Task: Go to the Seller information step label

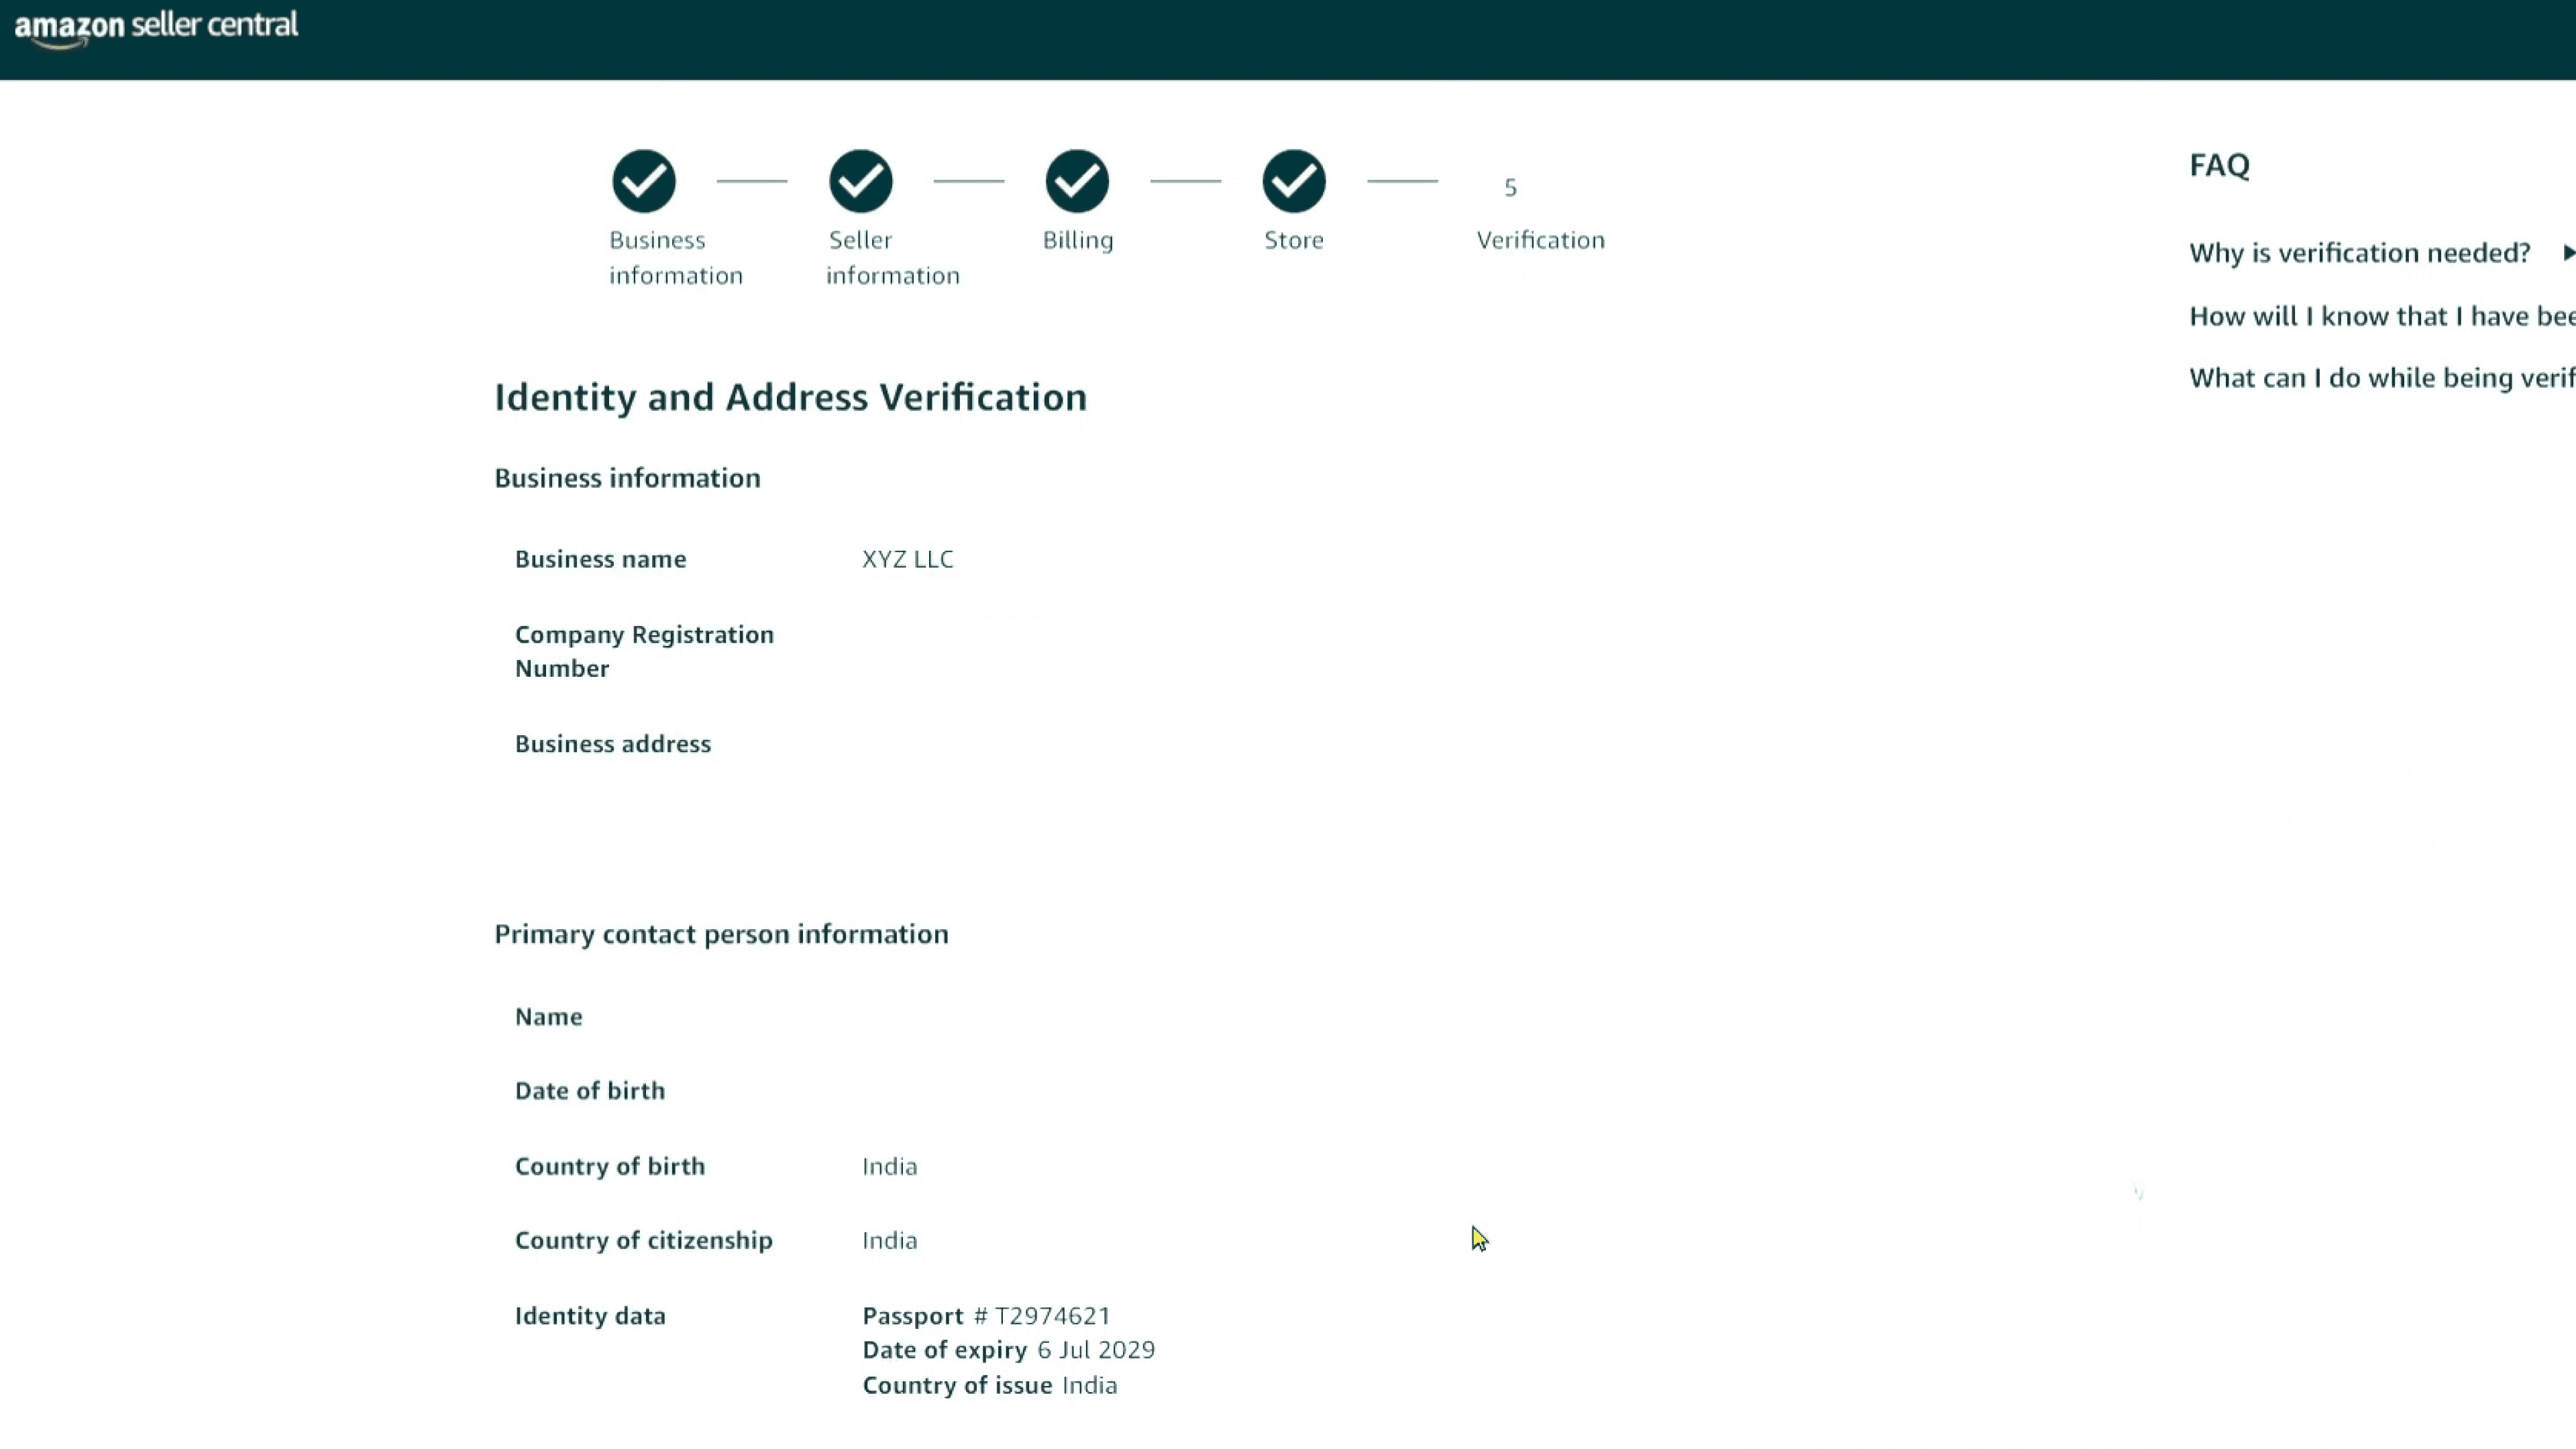Action: (x=892, y=257)
